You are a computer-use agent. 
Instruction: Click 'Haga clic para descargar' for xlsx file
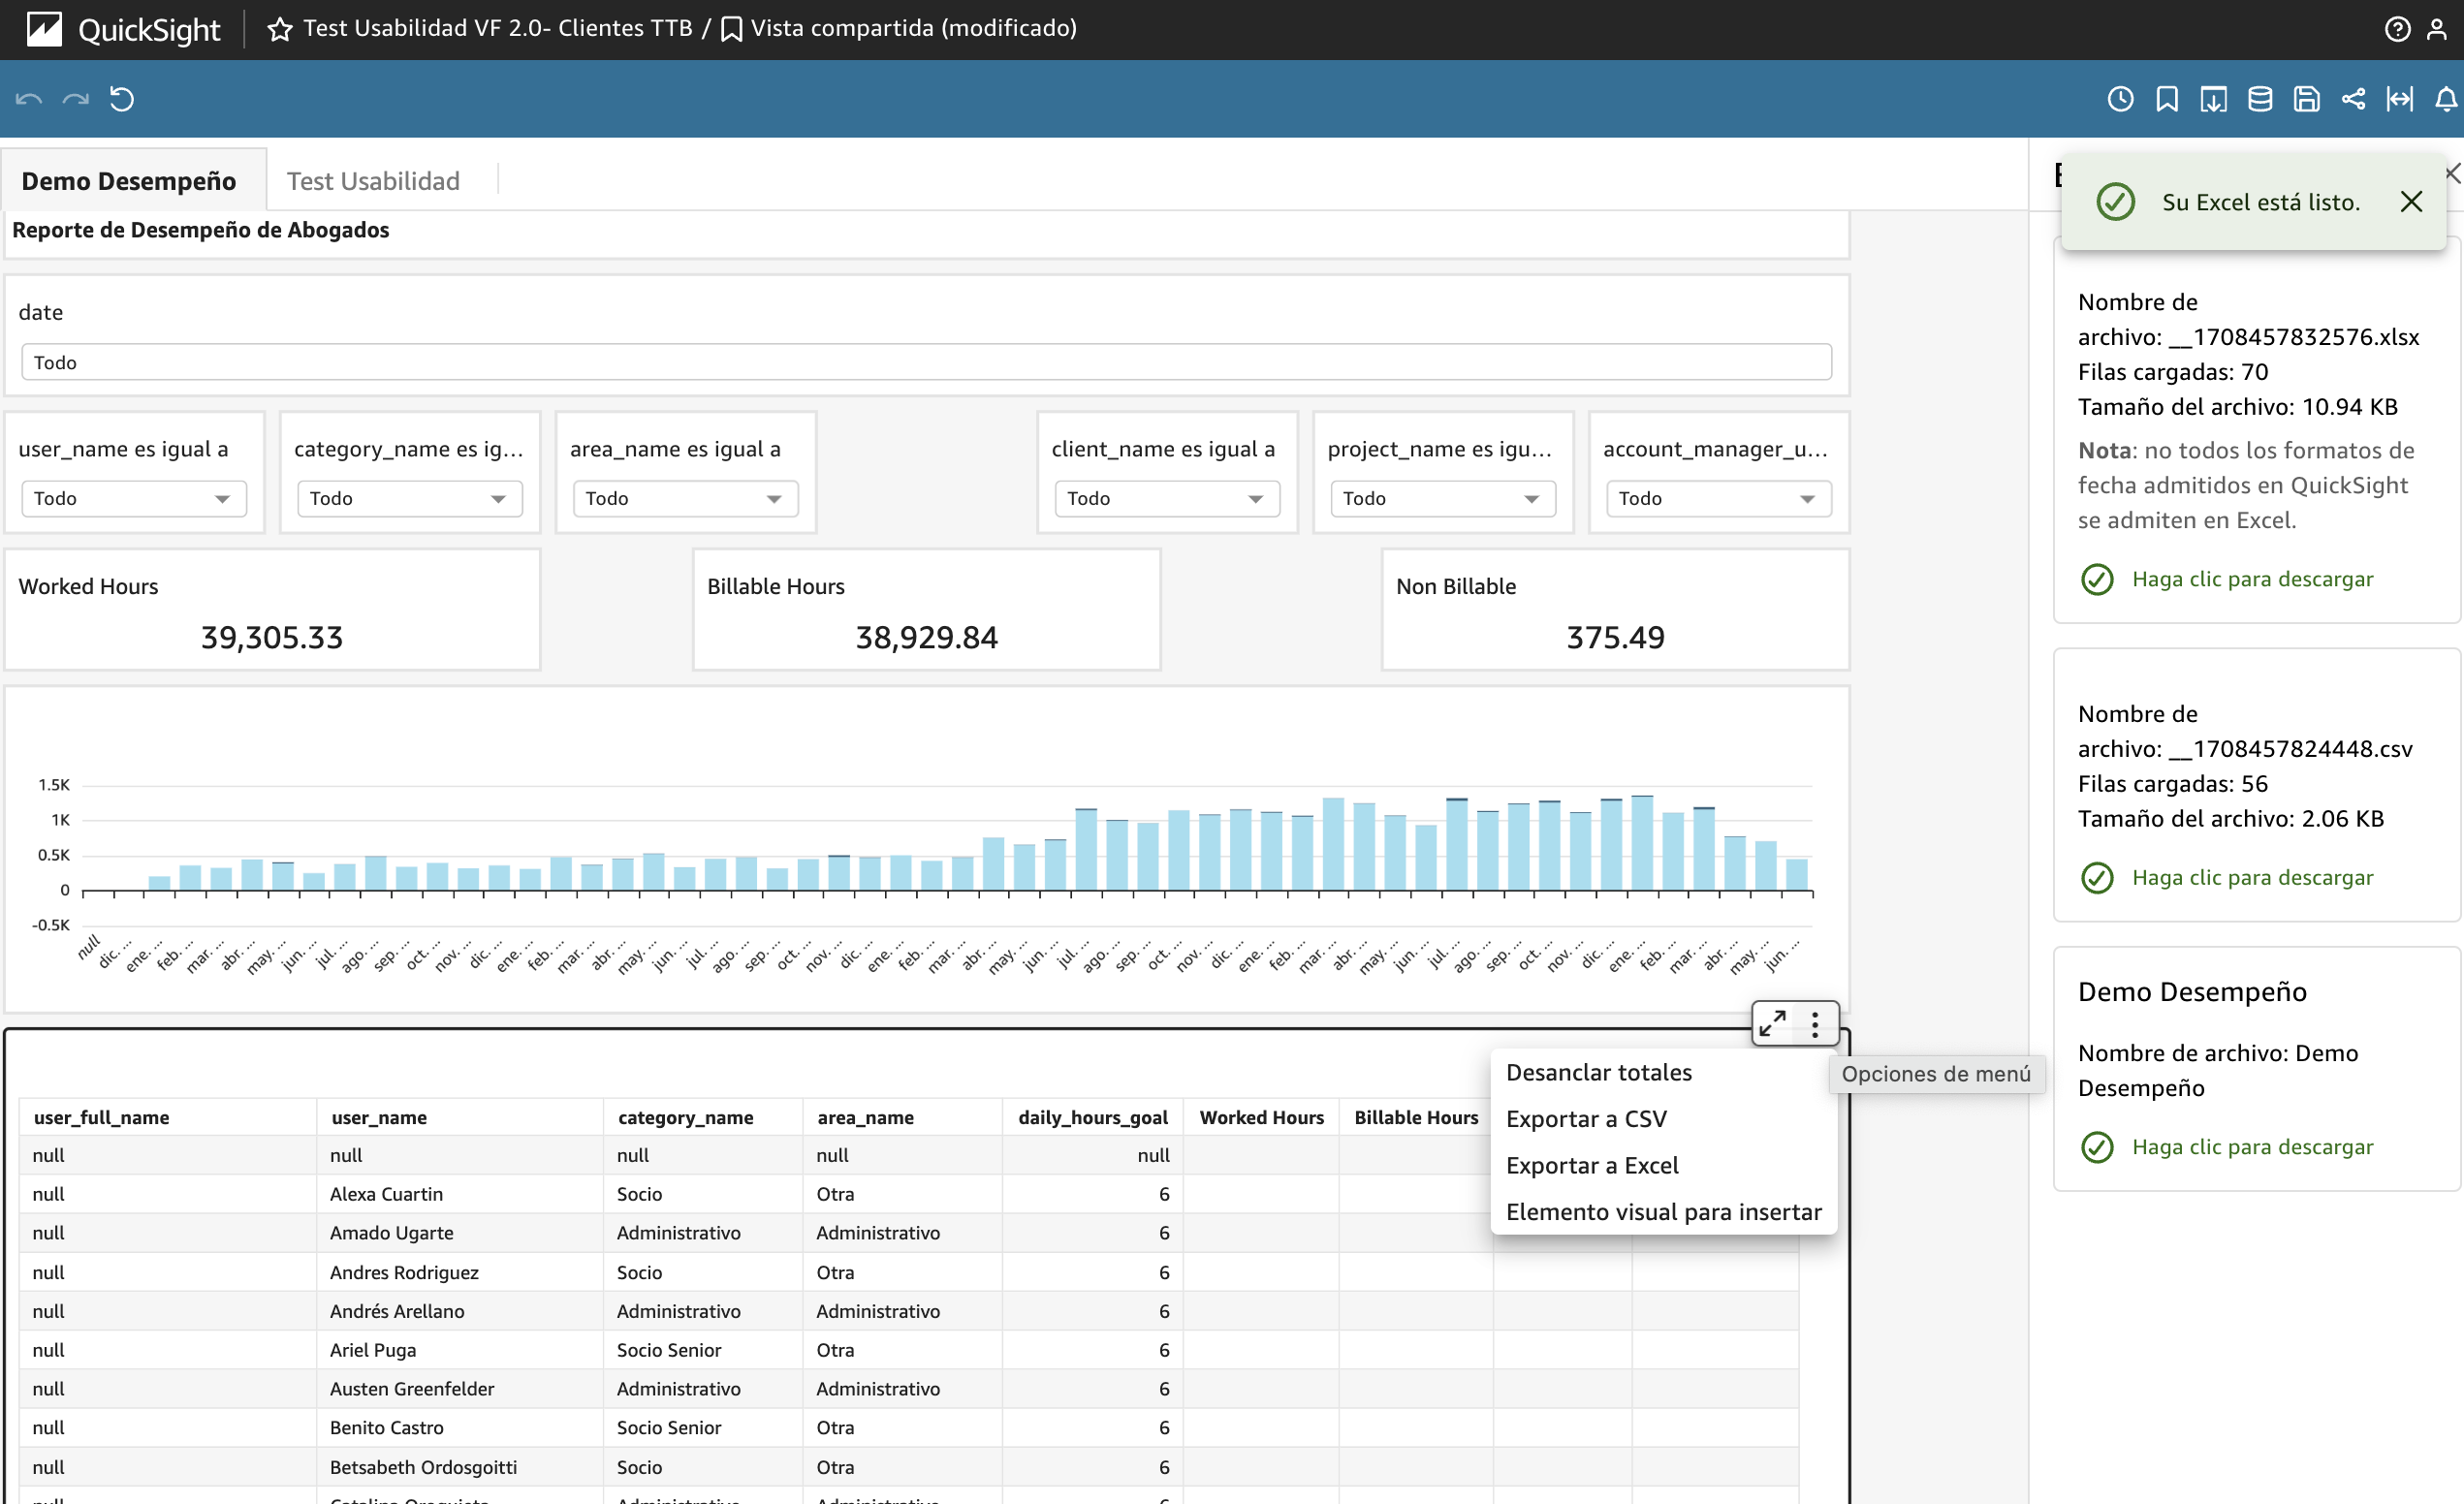coord(2252,579)
